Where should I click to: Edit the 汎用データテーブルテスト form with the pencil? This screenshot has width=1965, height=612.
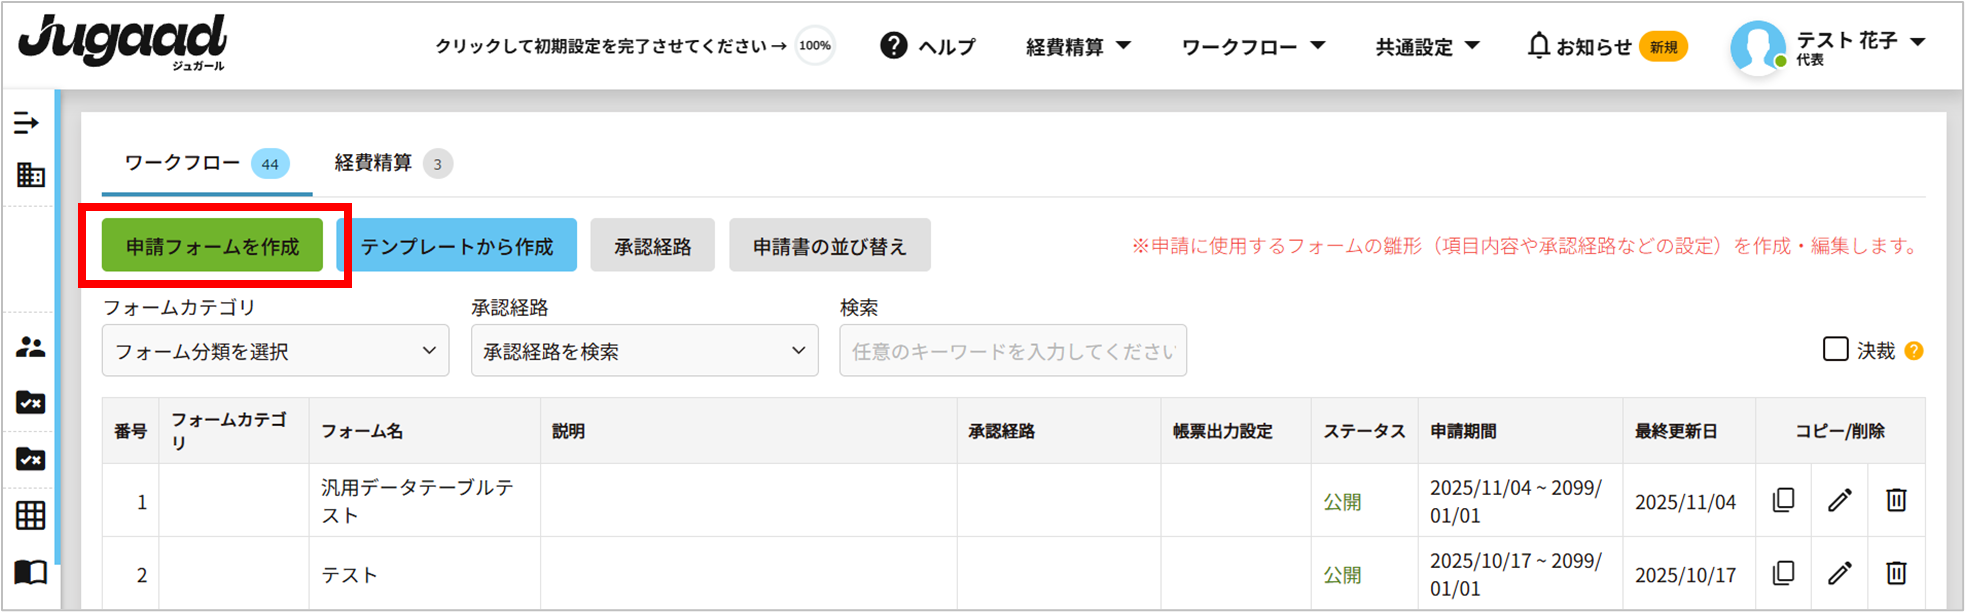[1839, 500]
